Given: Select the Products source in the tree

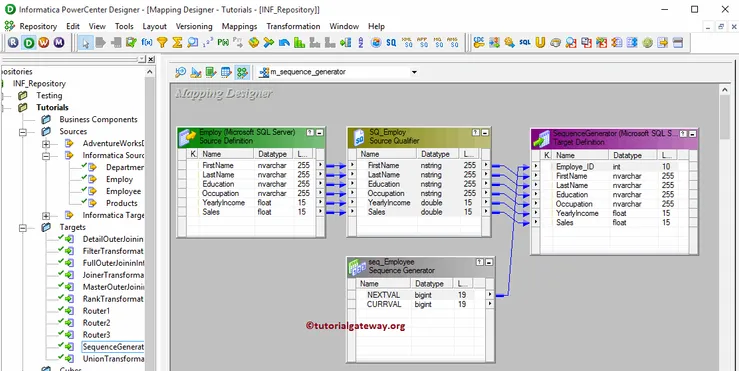Looking at the screenshot, I should pos(122,204).
